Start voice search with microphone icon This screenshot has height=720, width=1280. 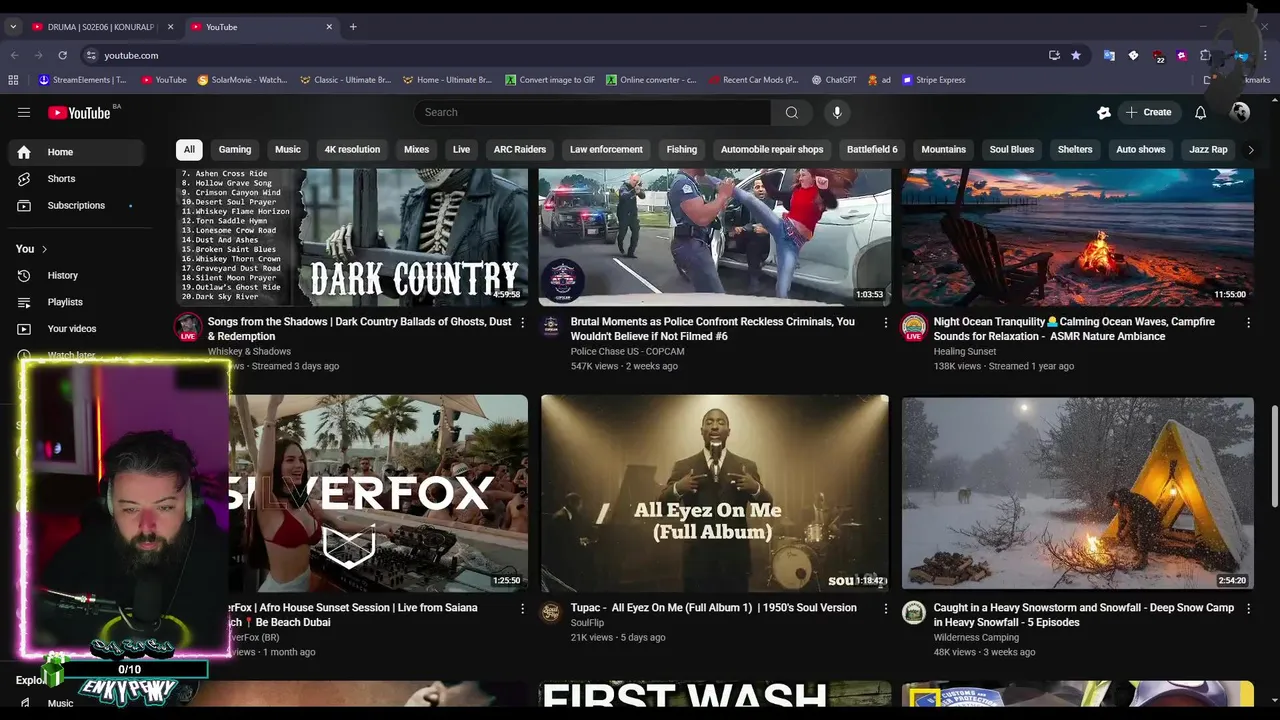(837, 112)
